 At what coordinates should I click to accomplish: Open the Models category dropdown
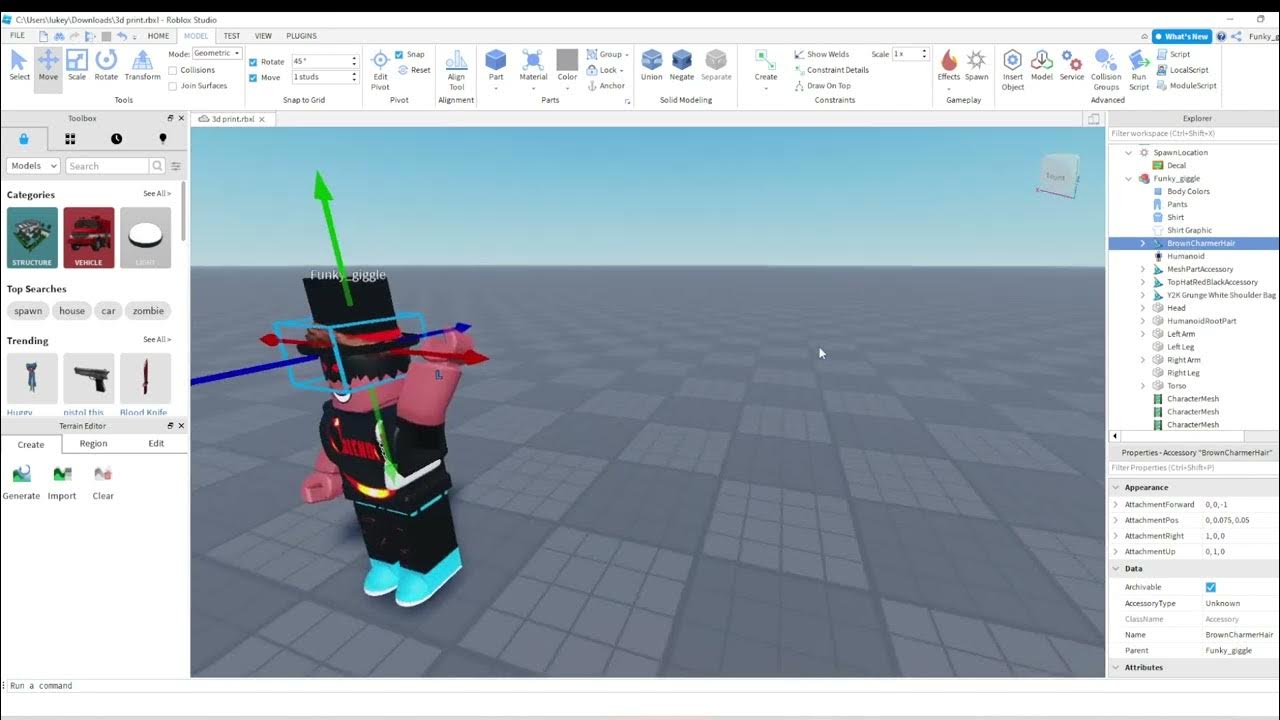pos(33,166)
